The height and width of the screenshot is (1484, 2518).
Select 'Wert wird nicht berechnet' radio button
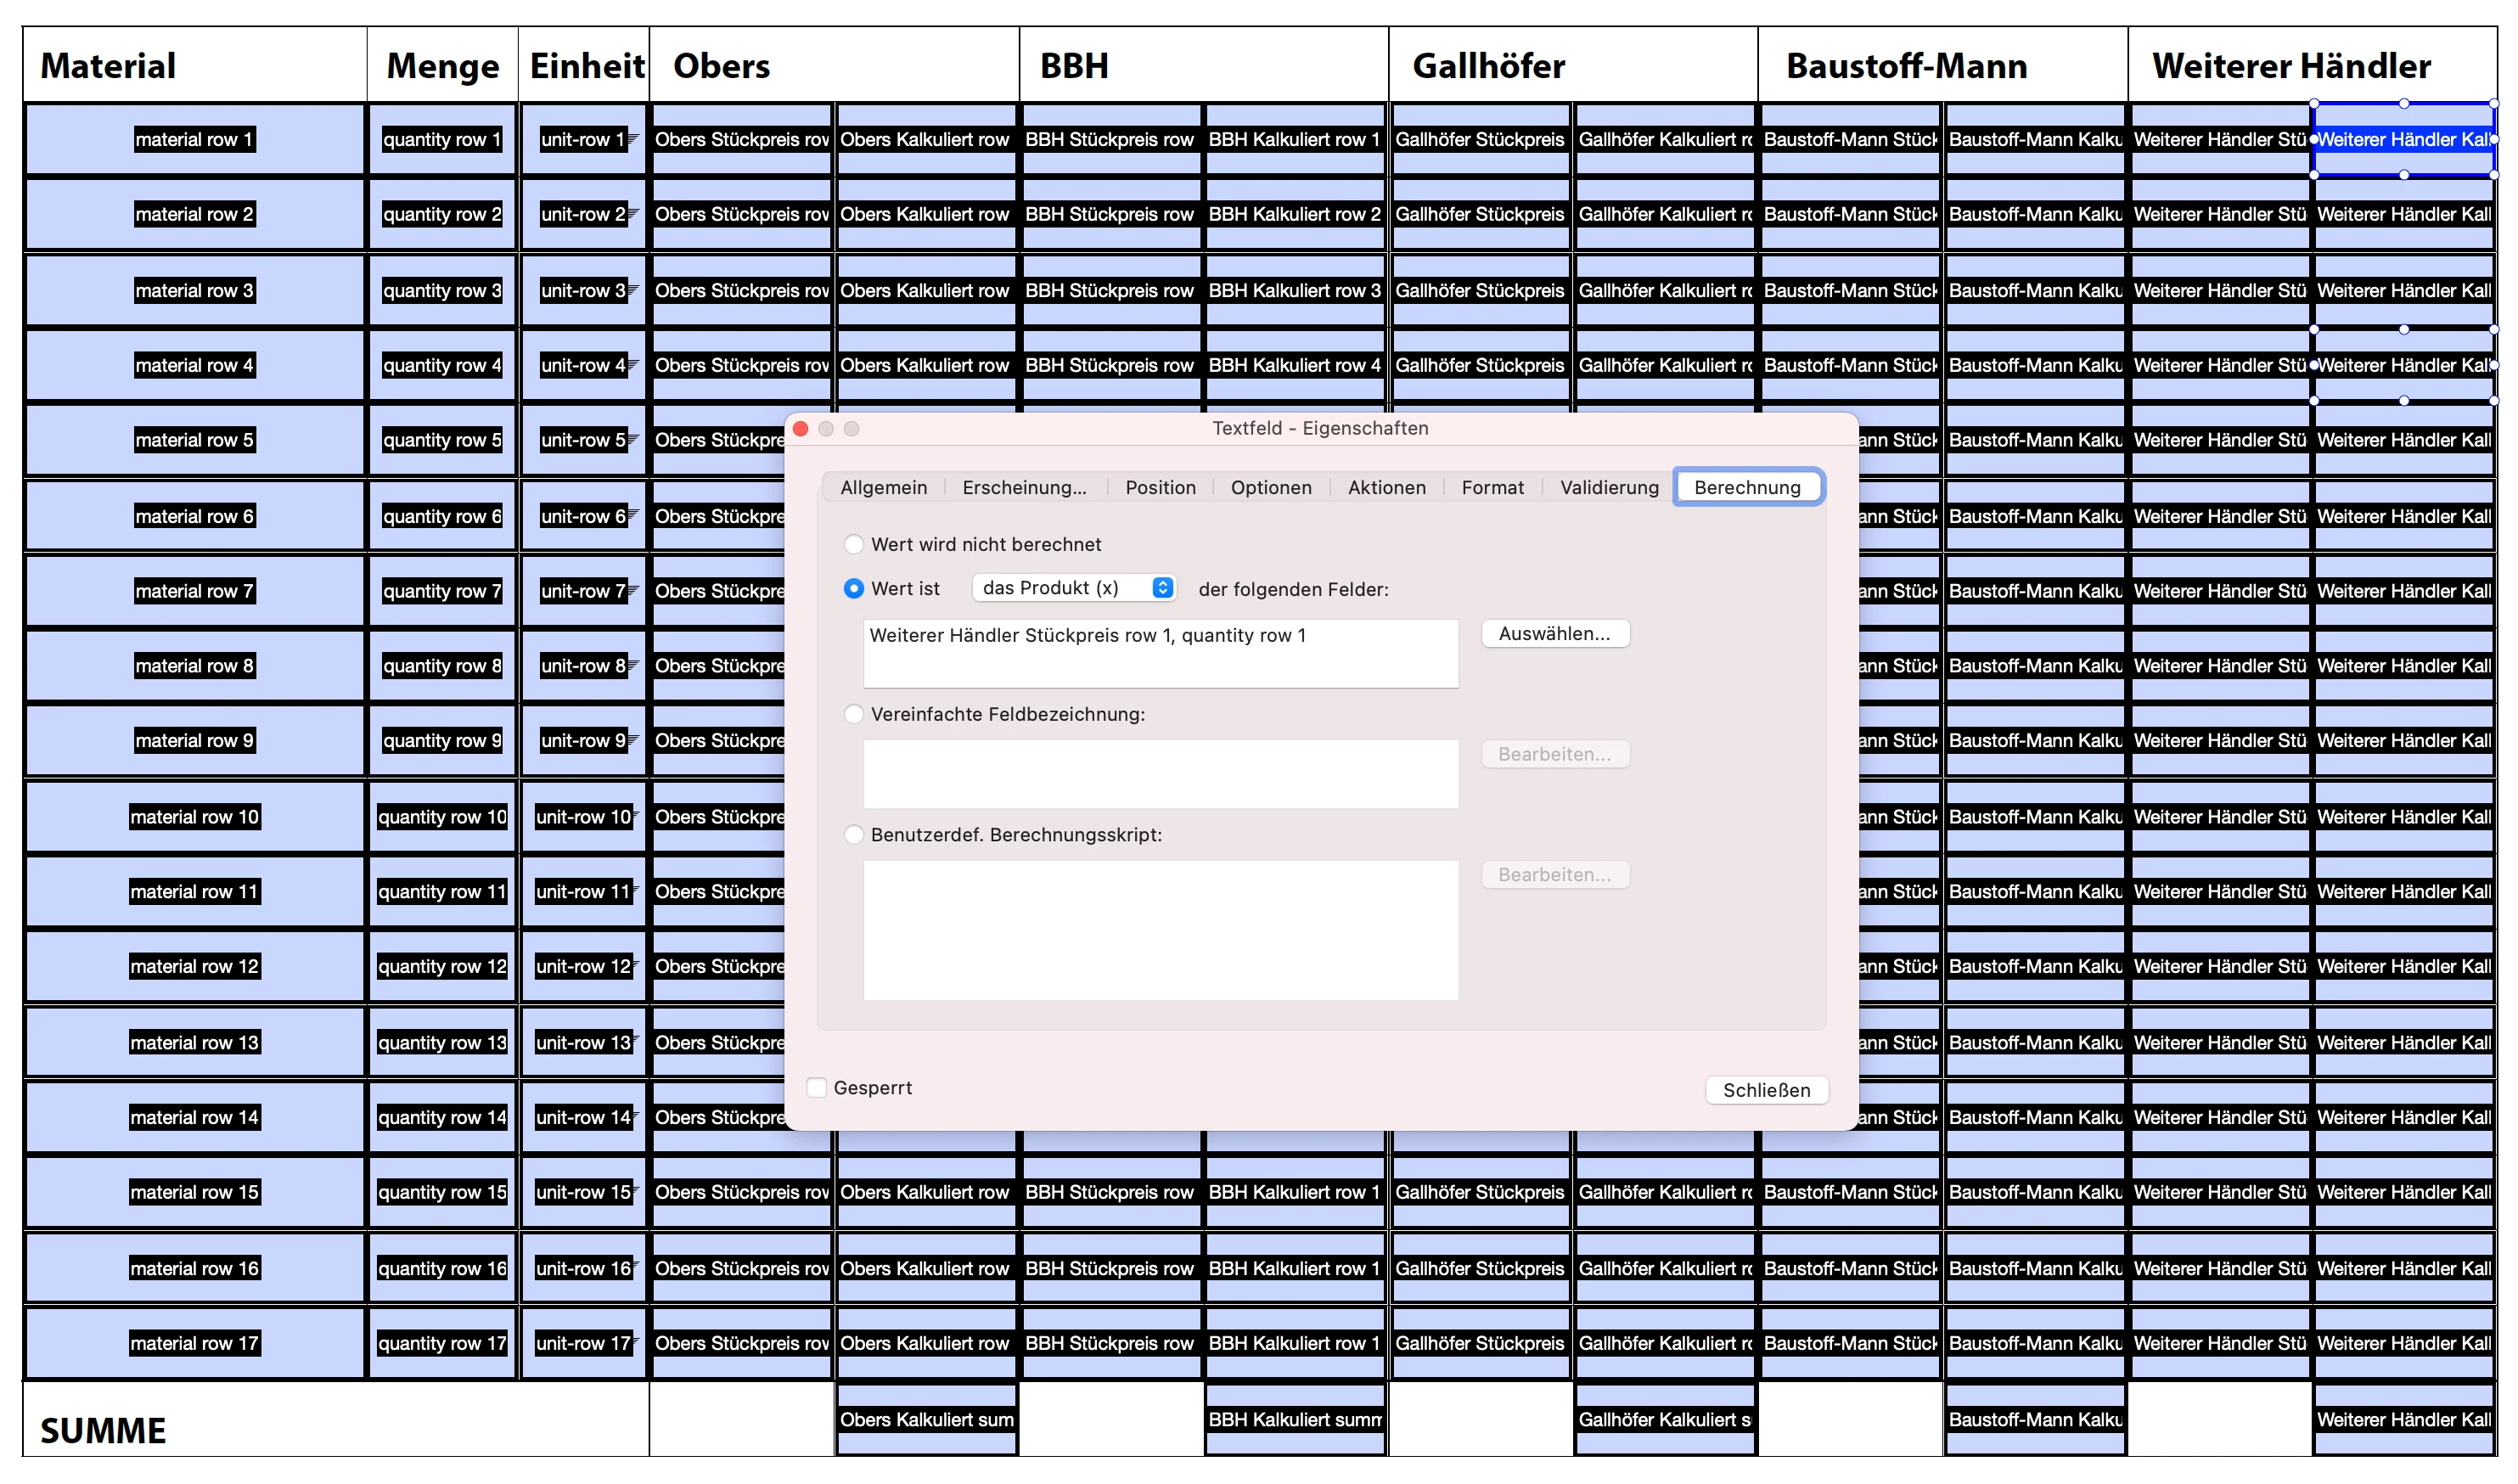(853, 545)
